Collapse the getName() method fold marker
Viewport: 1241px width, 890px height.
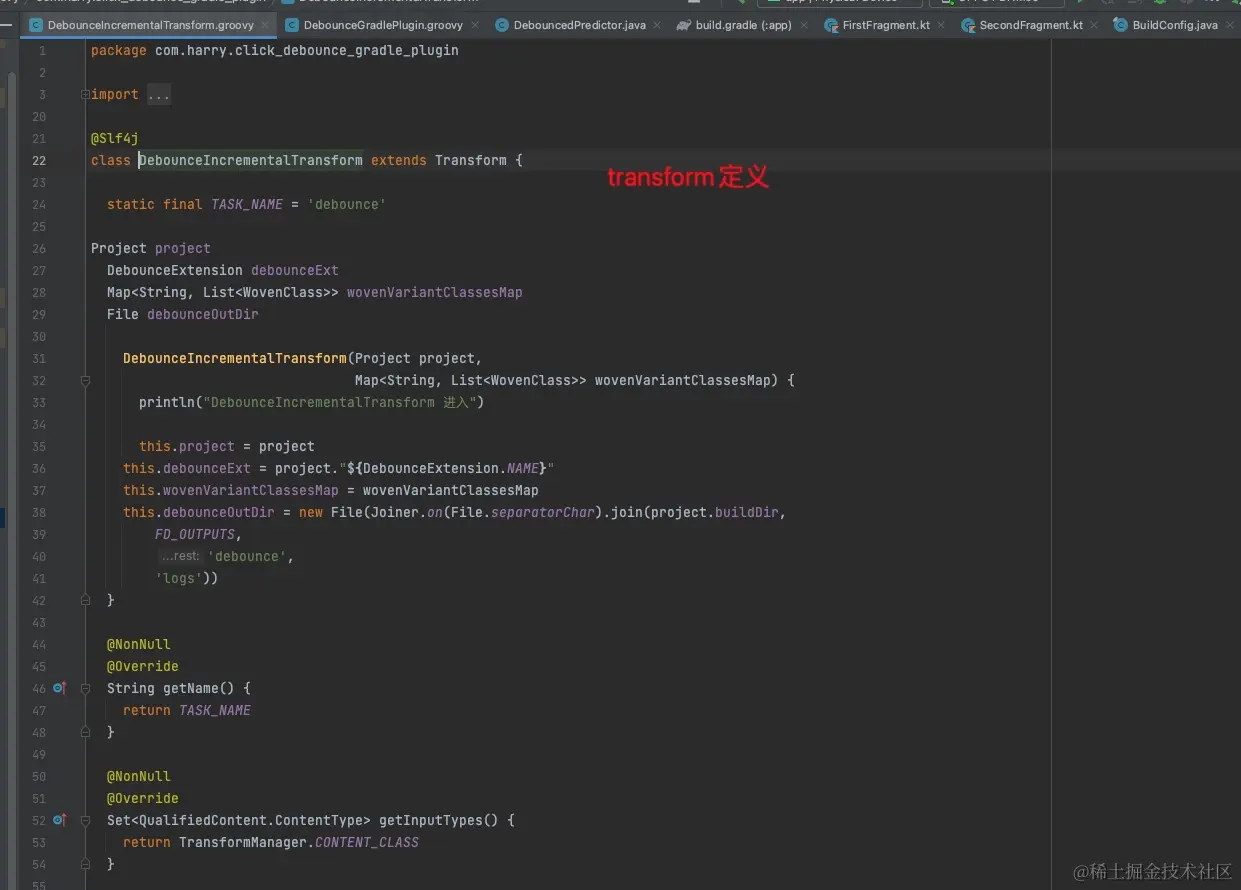tap(85, 688)
